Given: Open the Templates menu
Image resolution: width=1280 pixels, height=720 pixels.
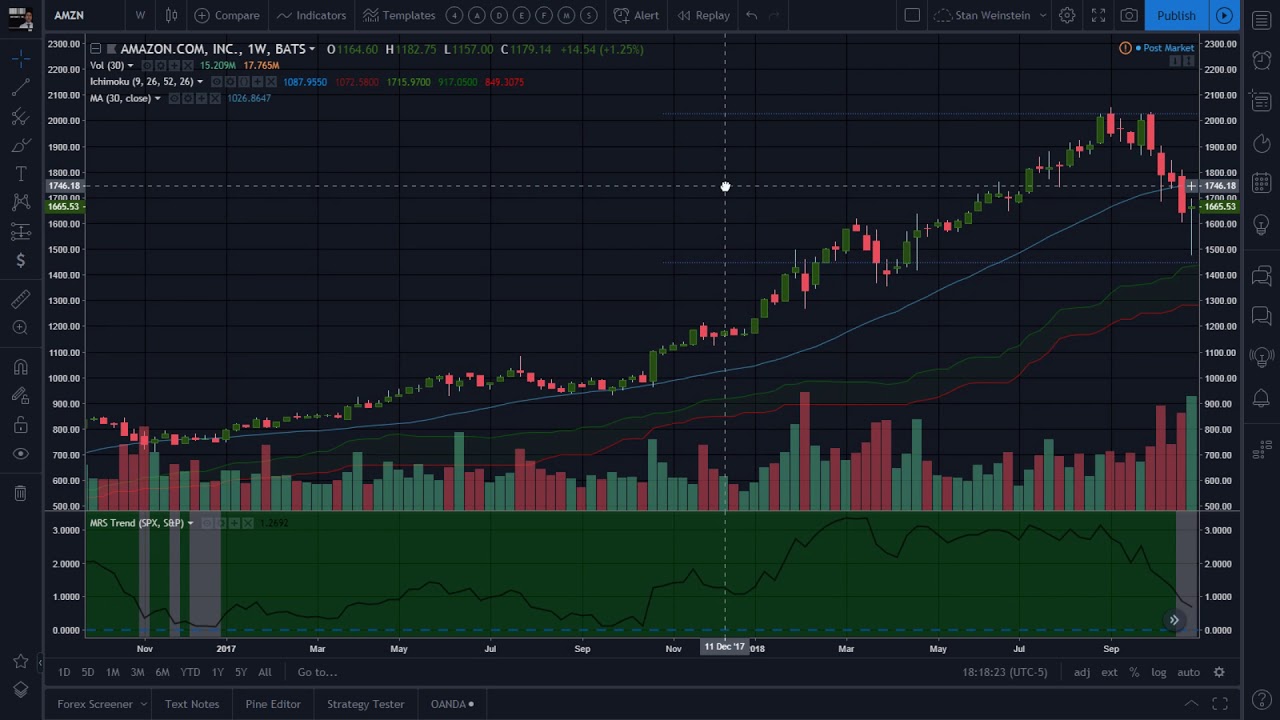Looking at the screenshot, I should point(399,15).
